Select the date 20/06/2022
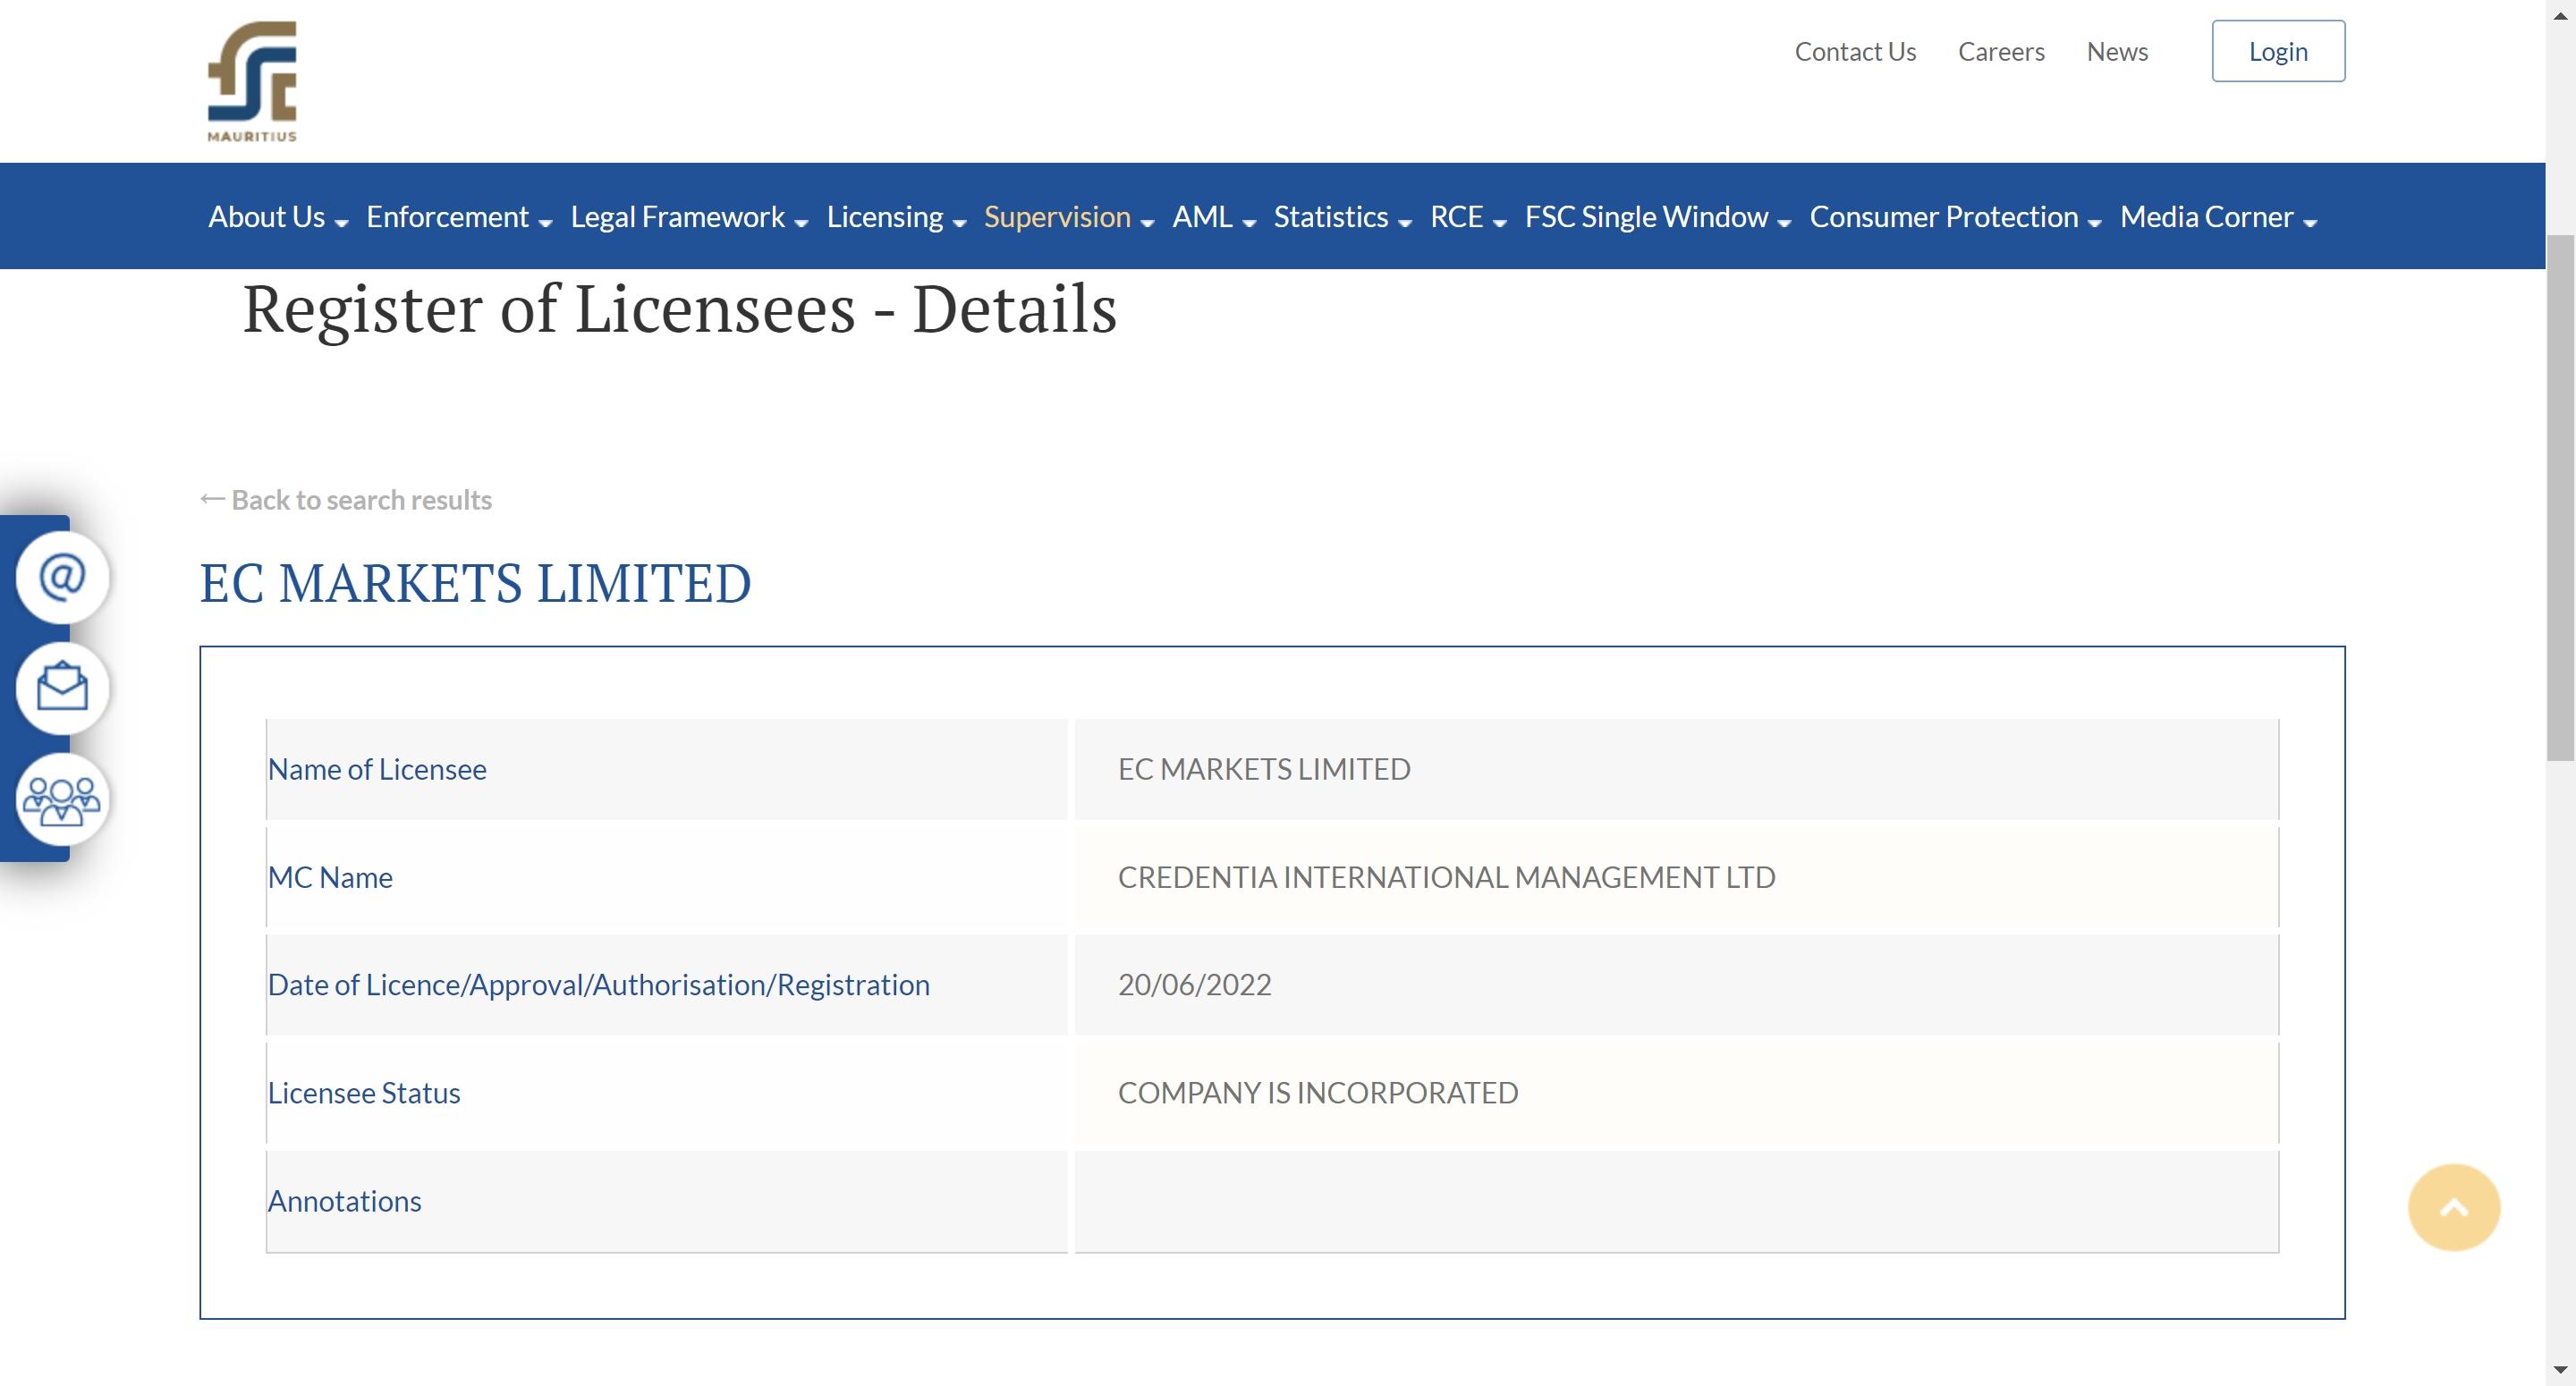Screen dimensions: 2576x1386 click(x=1194, y=985)
